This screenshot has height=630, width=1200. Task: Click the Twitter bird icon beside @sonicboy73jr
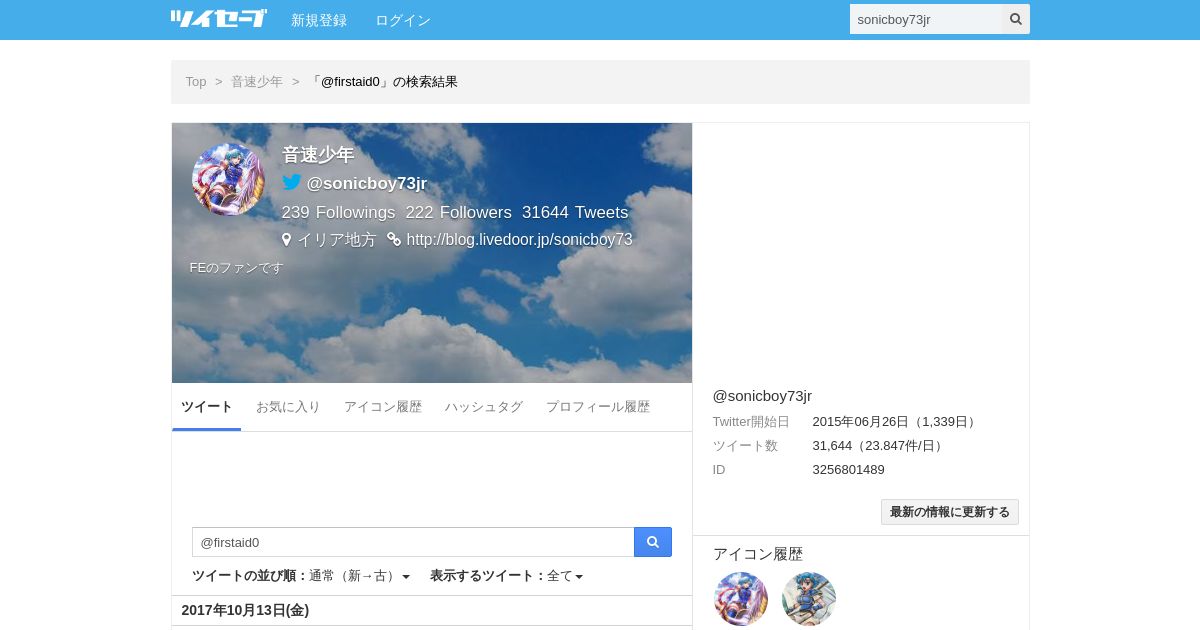click(291, 182)
